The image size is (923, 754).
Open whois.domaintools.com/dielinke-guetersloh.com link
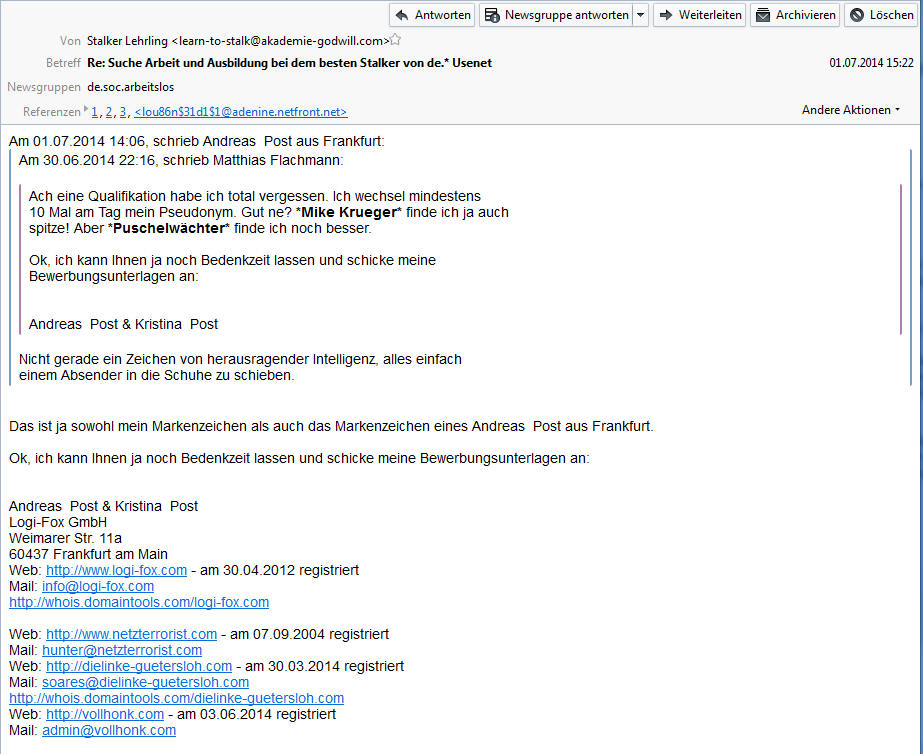tap(177, 698)
